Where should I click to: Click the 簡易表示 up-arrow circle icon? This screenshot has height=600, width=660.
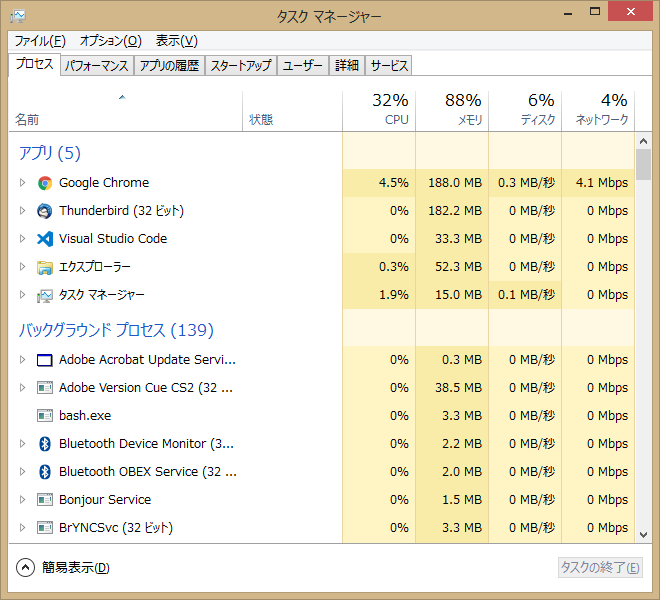pyautogui.click(x=25, y=568)
